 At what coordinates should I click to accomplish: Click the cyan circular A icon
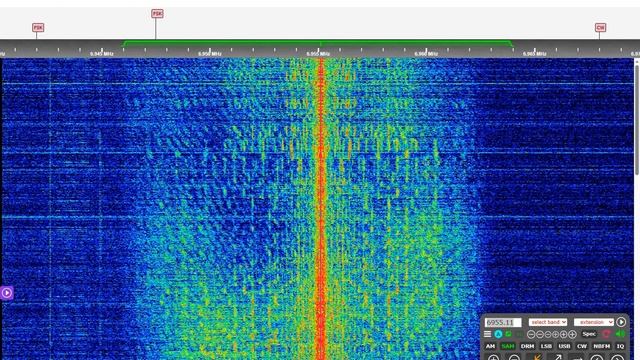[498, 334]
